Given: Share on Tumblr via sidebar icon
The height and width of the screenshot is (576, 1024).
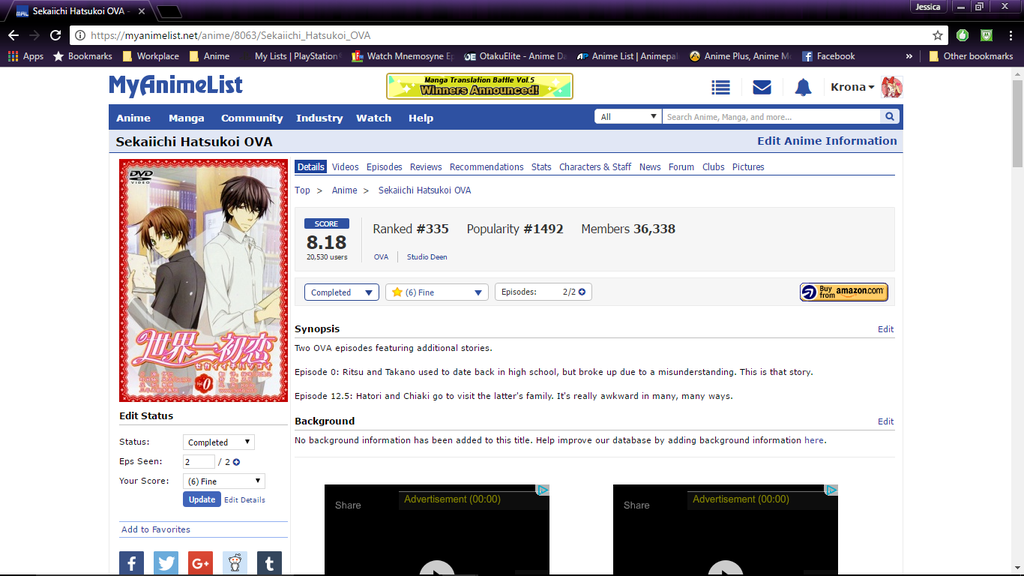Looking at the screenshot, I should point(269,563).
